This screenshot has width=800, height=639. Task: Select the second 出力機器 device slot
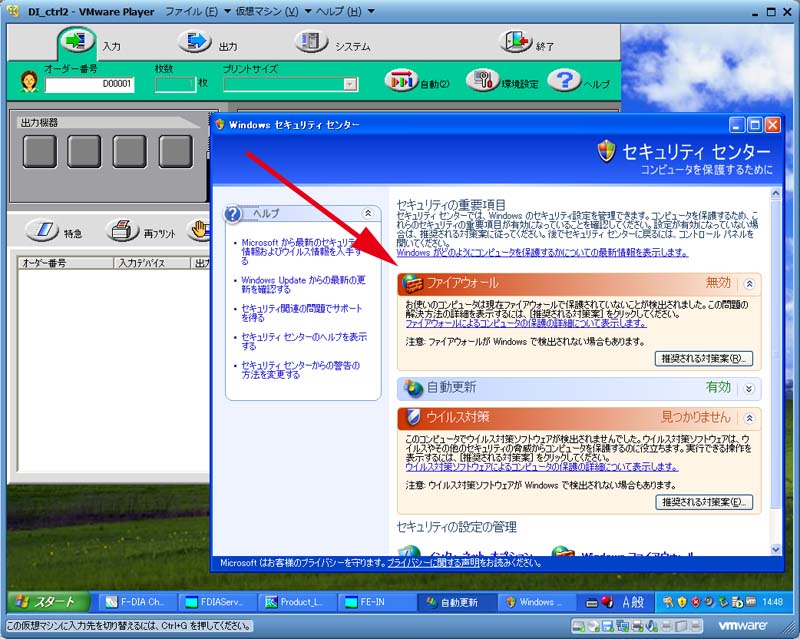[84, 152]
